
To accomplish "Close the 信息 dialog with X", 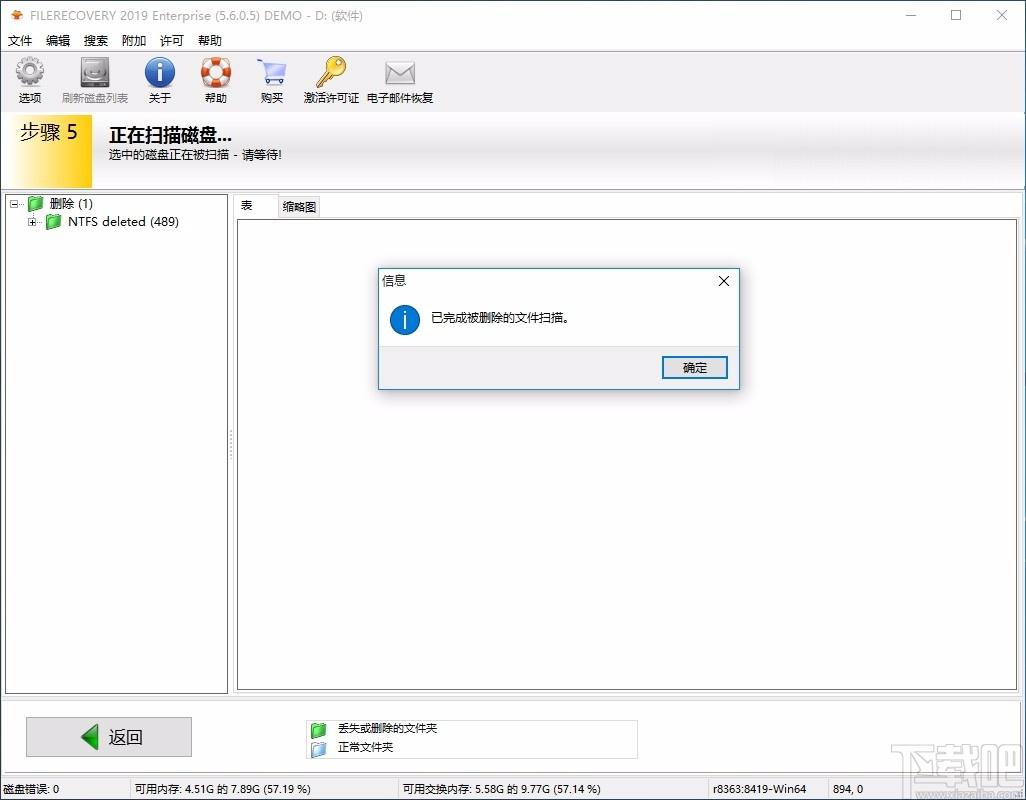I will click(724, 281).
